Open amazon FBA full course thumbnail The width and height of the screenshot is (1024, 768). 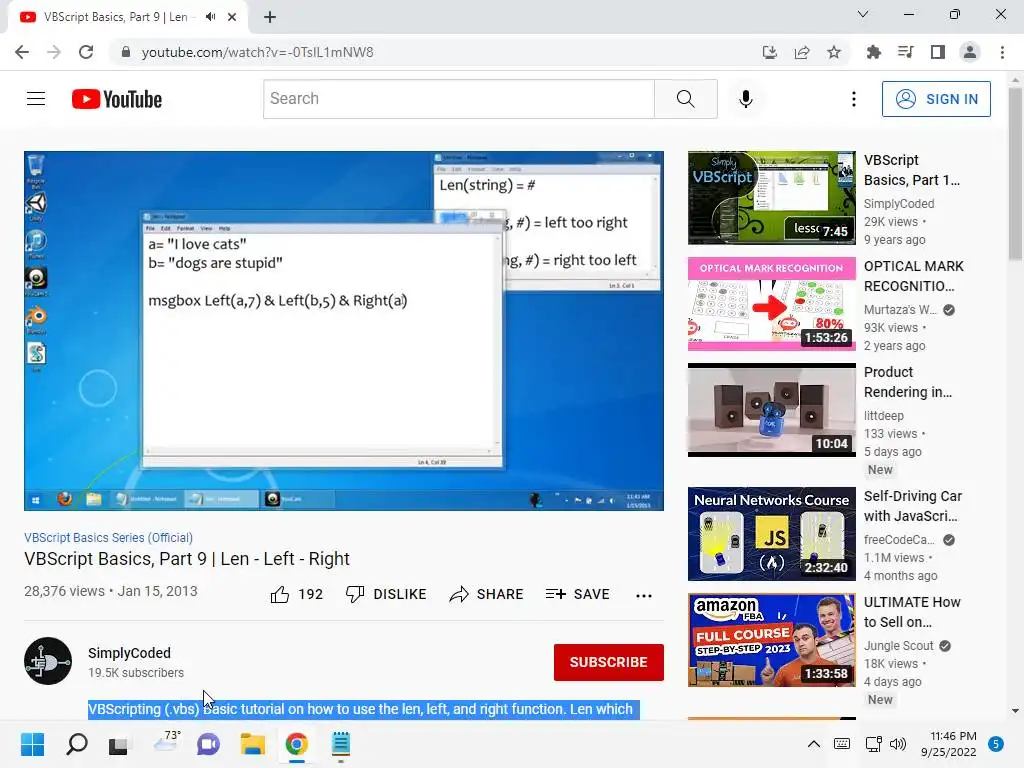[x=771, y=640]
